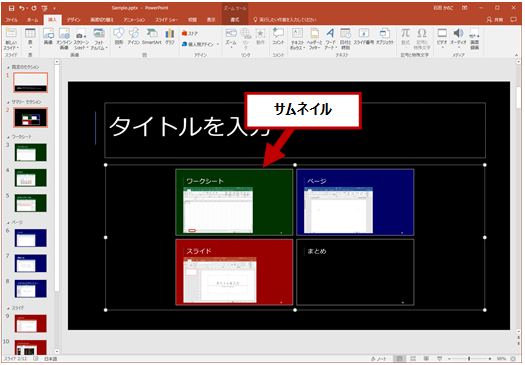
Task: Open My Add-ins (個人用アドイン) dropdown
Action: (x=200, y=44)
